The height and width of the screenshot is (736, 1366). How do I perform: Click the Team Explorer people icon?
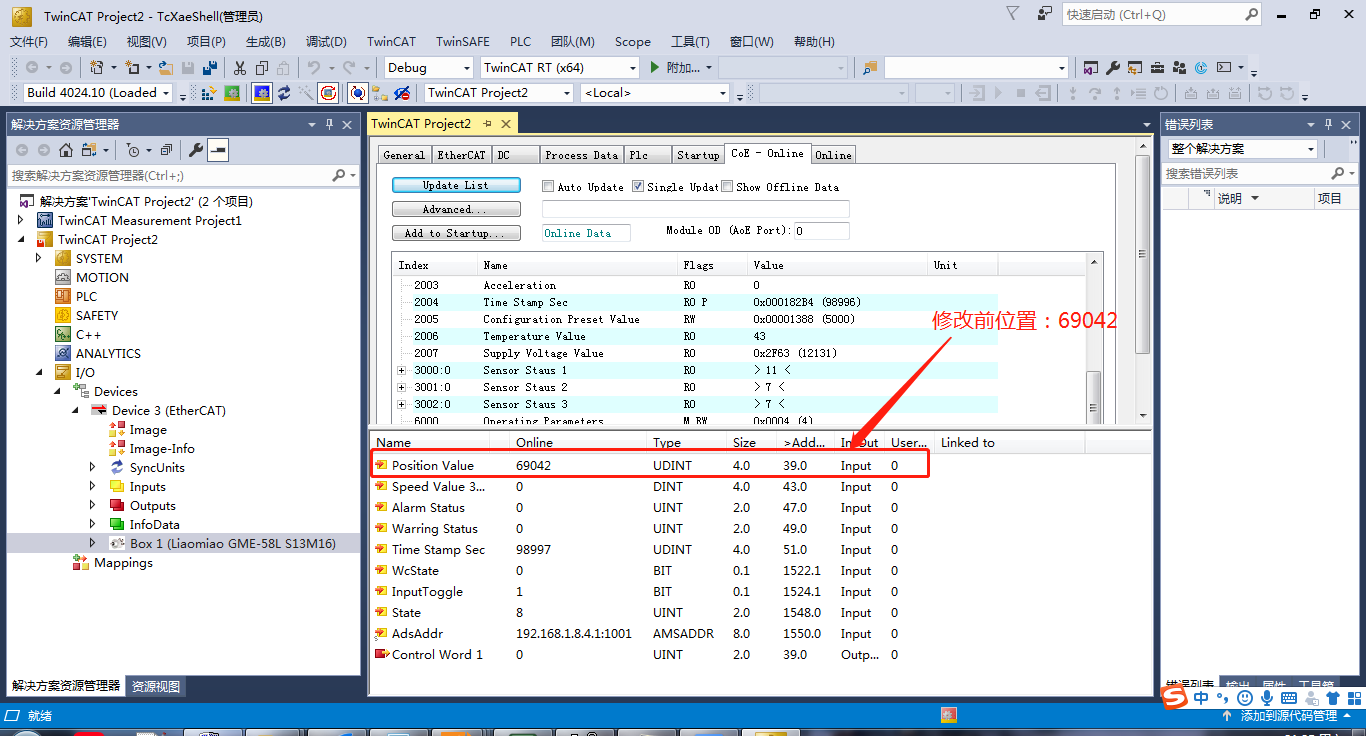pyautogui.click(x=1179, y=68)
